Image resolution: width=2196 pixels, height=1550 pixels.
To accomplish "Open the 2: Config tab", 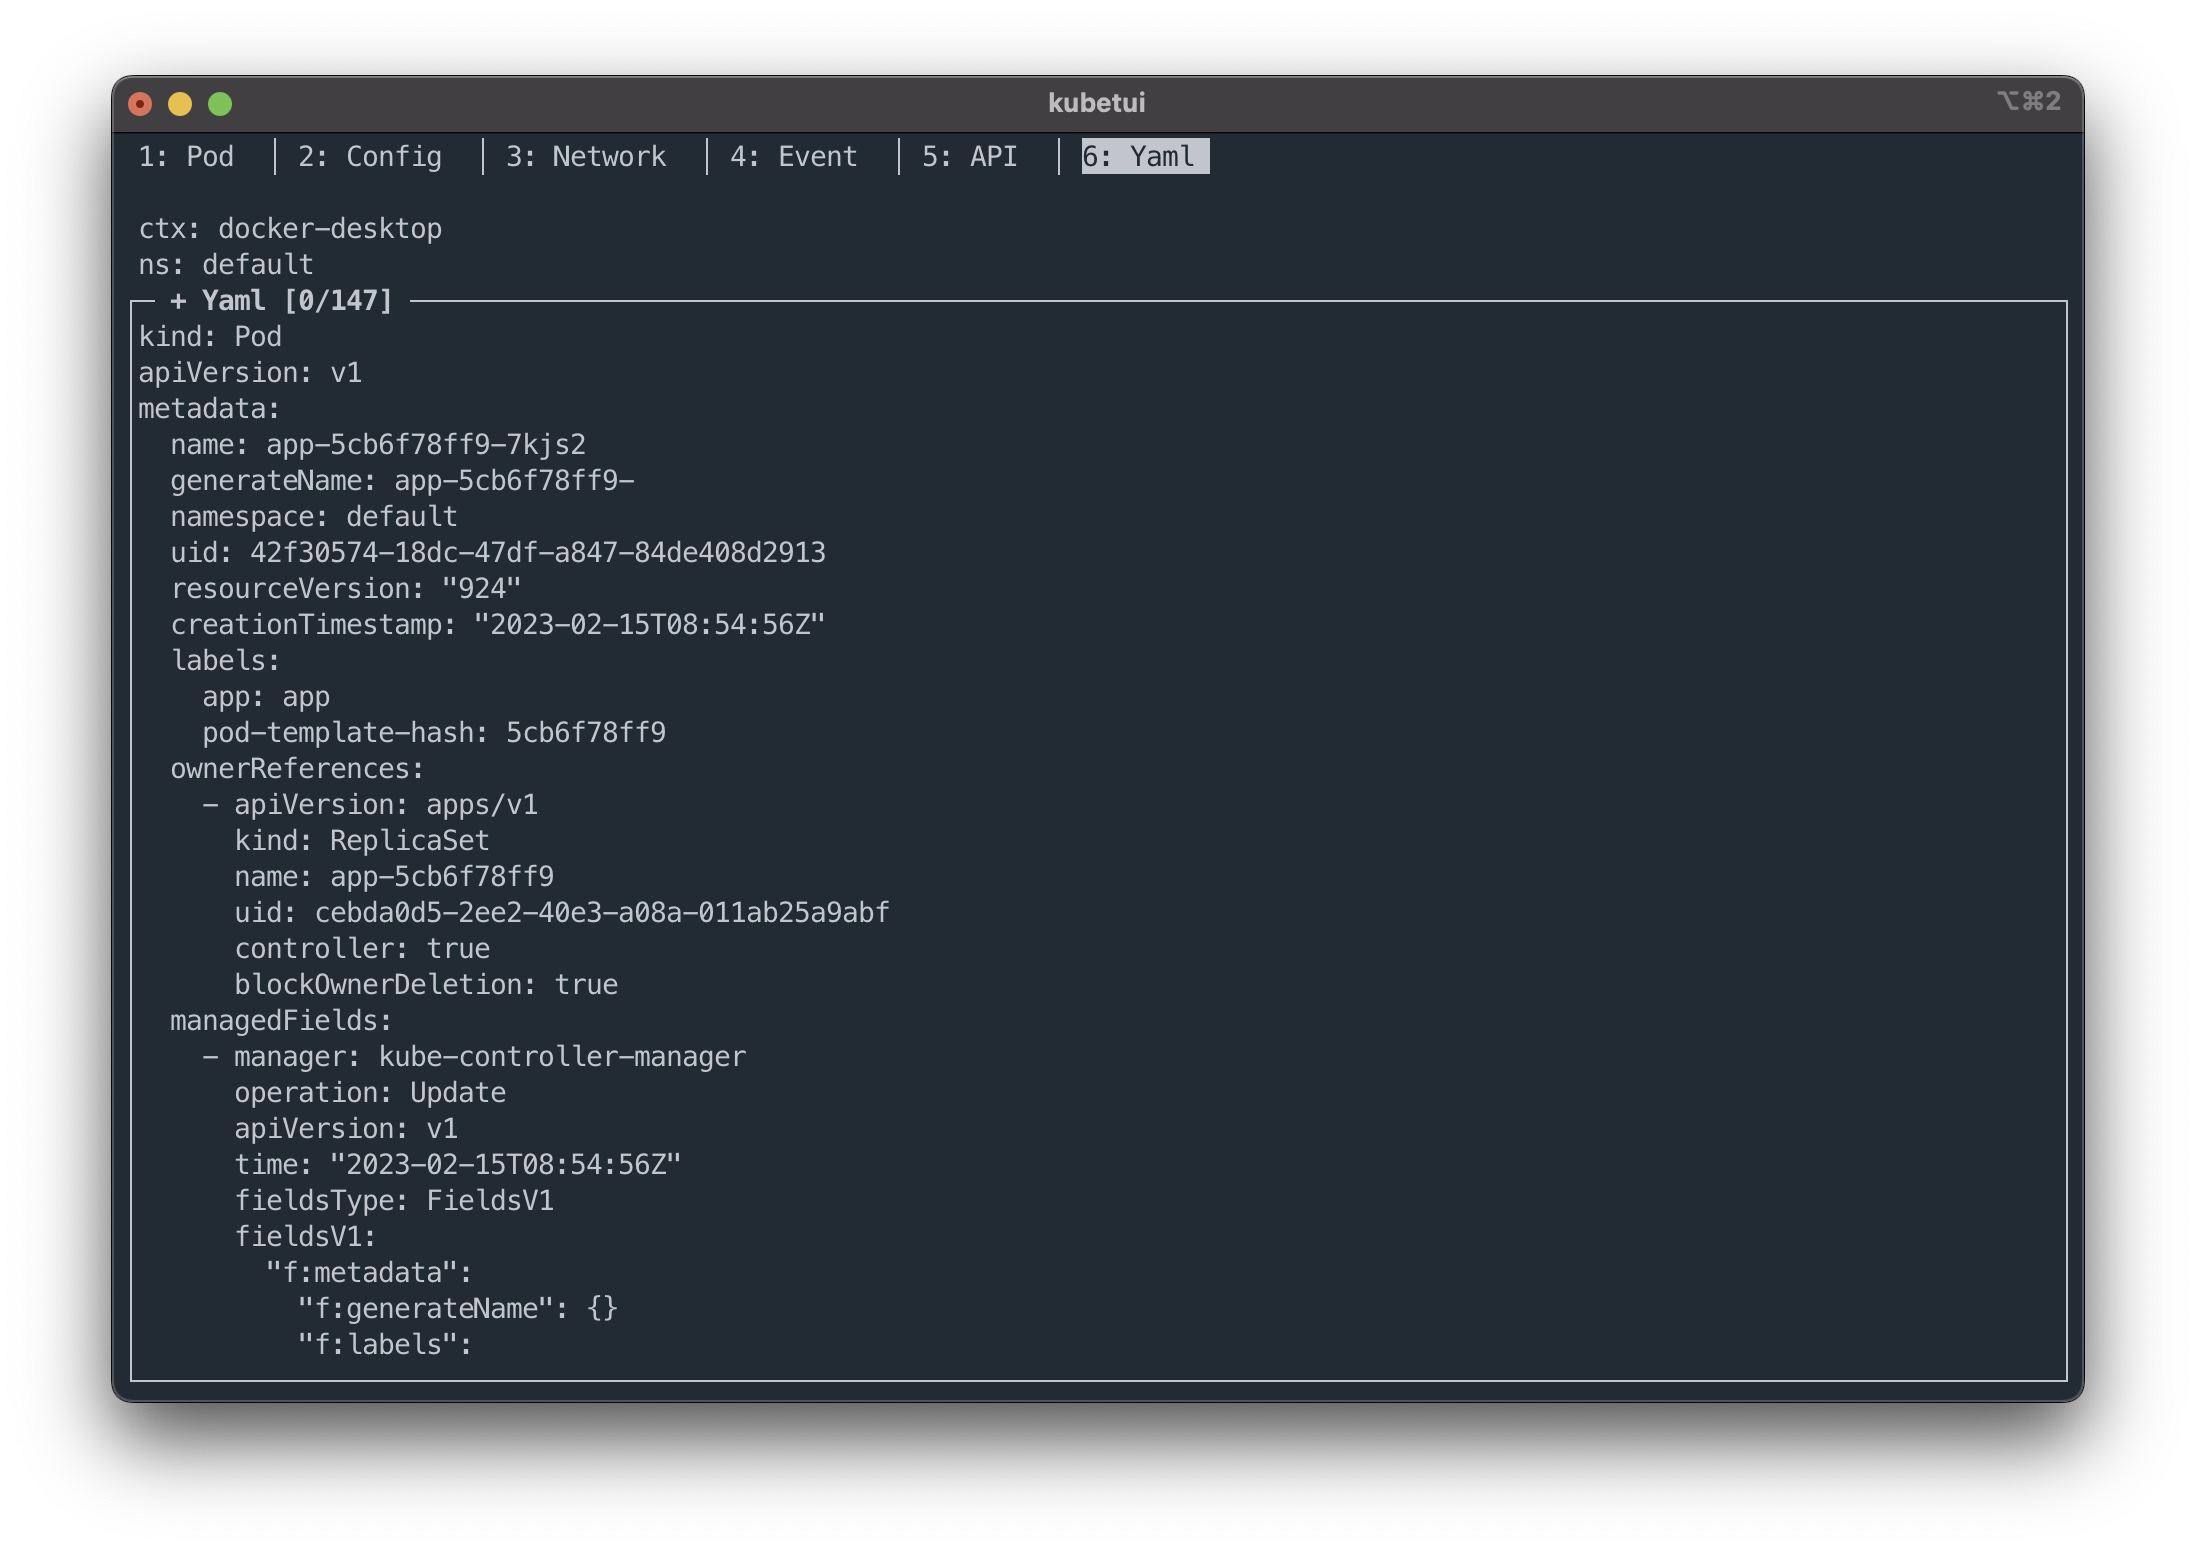I will [369, 157].
